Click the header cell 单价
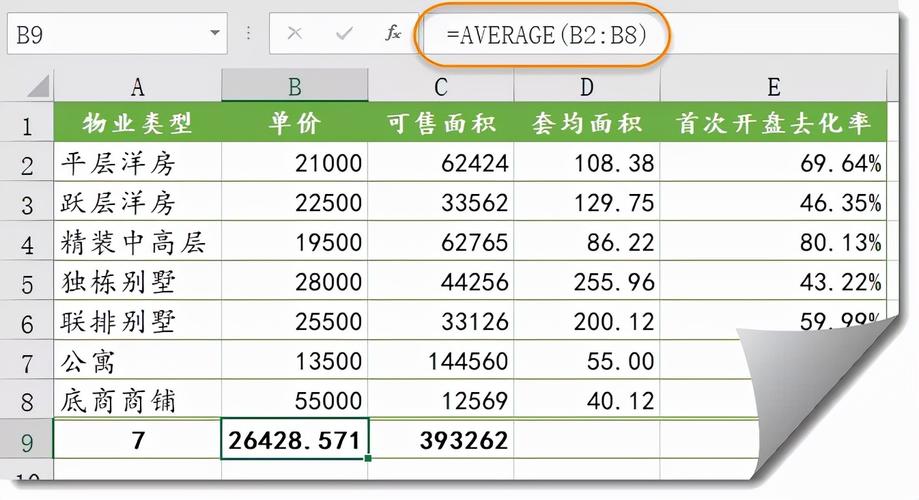The image size is (919, 500). [x=295, y=123]
